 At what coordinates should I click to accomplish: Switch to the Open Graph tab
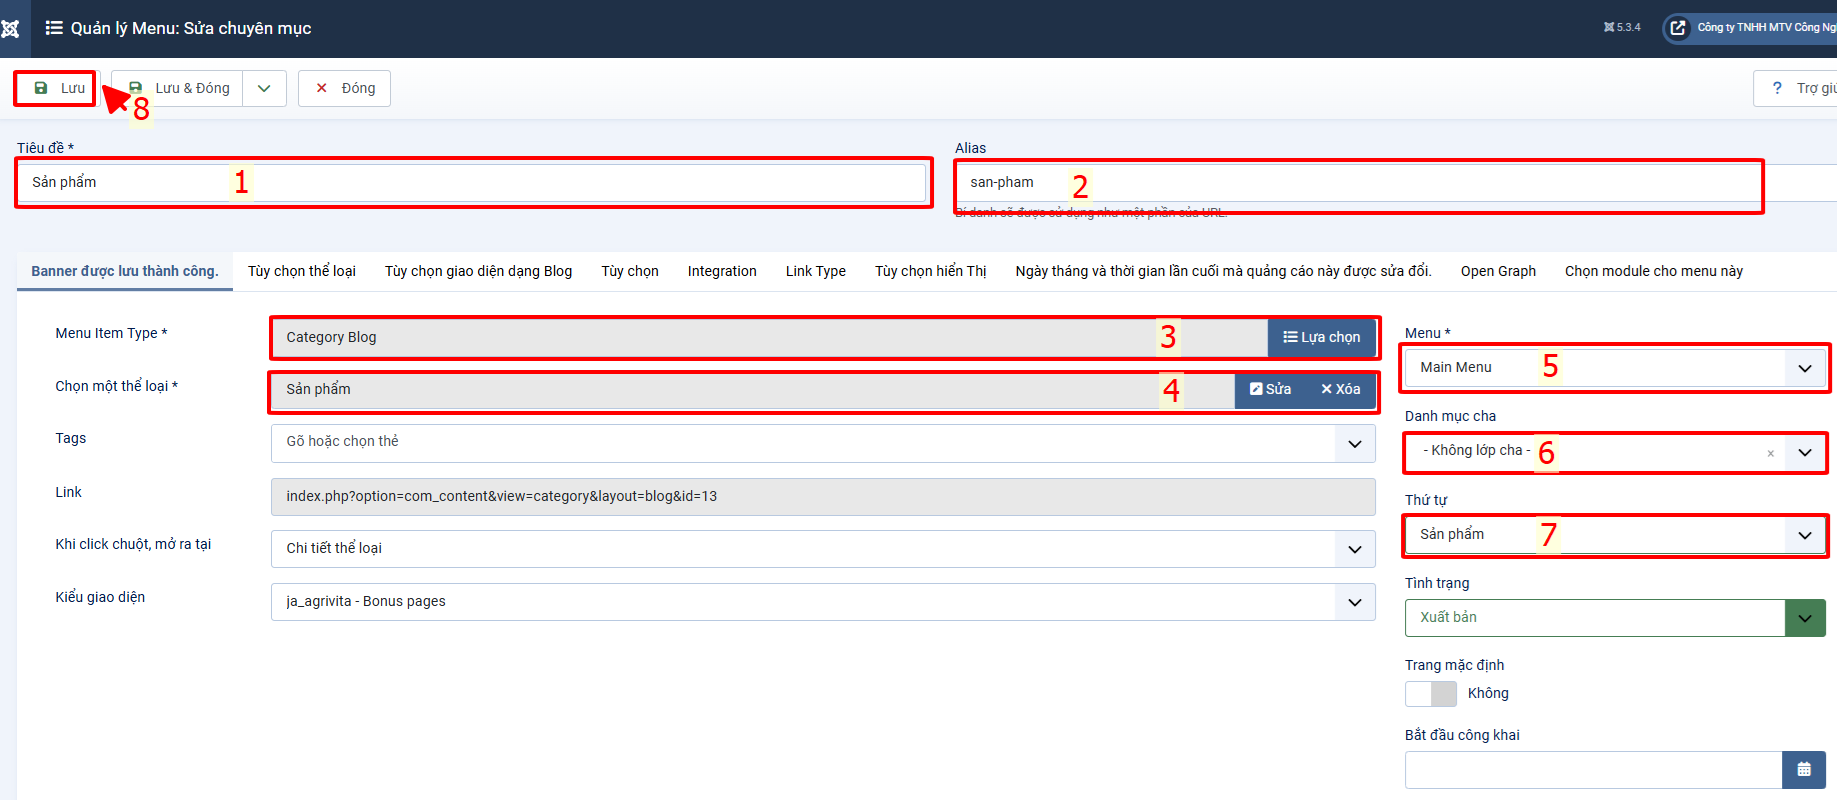[1497, 271]
